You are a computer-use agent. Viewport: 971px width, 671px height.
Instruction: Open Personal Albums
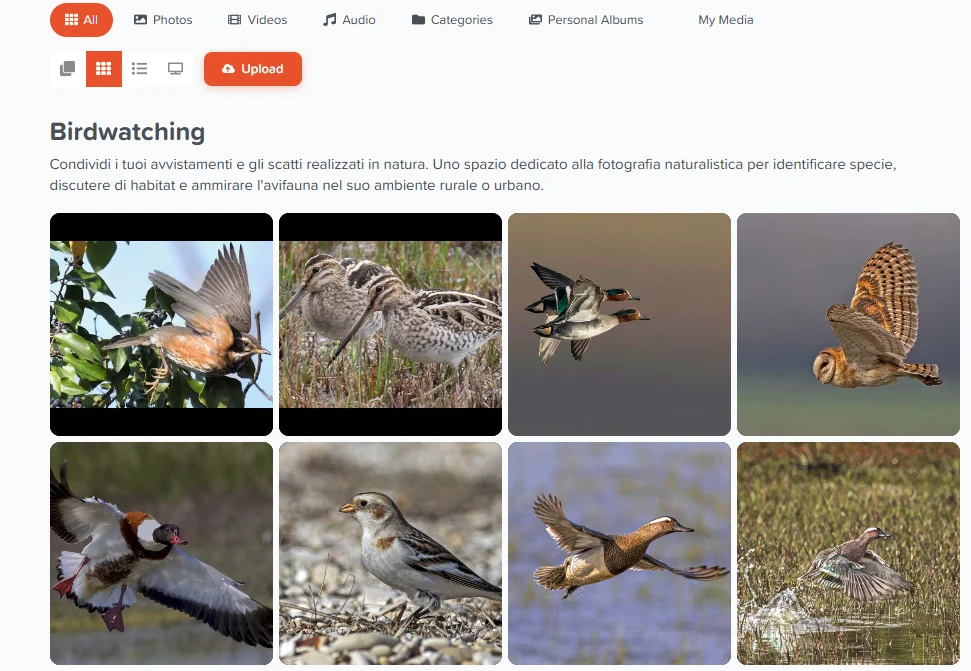586,20
